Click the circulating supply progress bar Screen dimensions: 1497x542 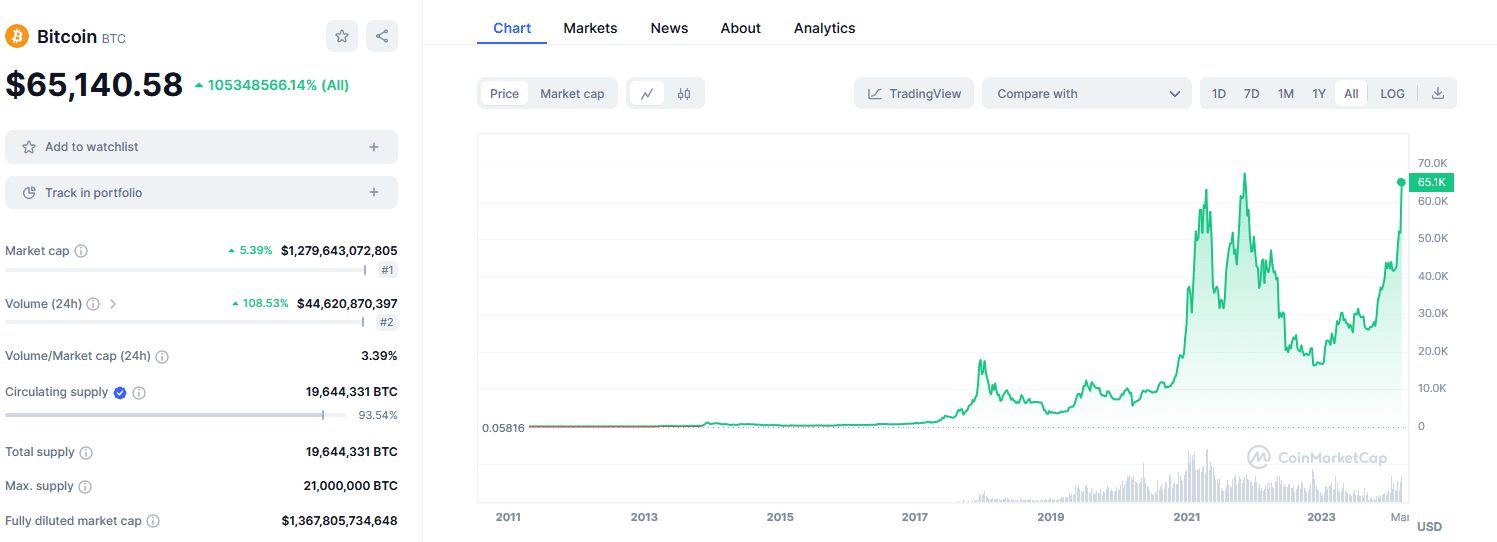(175, 414)
